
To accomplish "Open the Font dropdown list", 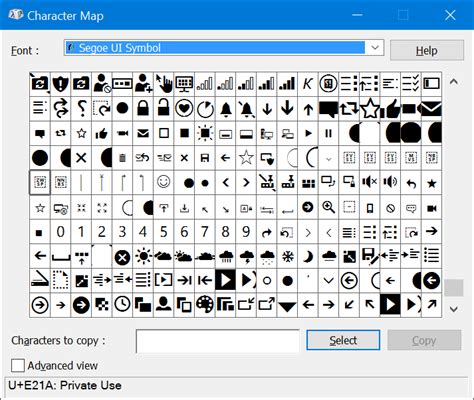I will [x=375, y=48].
